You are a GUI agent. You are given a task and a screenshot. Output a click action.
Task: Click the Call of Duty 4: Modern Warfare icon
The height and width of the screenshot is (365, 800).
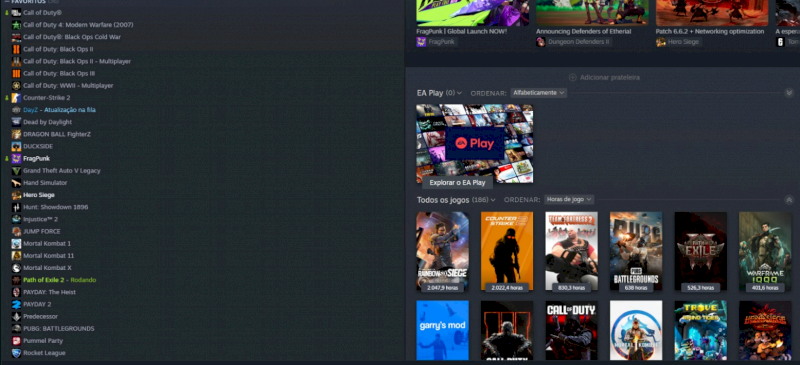[16, 25]
